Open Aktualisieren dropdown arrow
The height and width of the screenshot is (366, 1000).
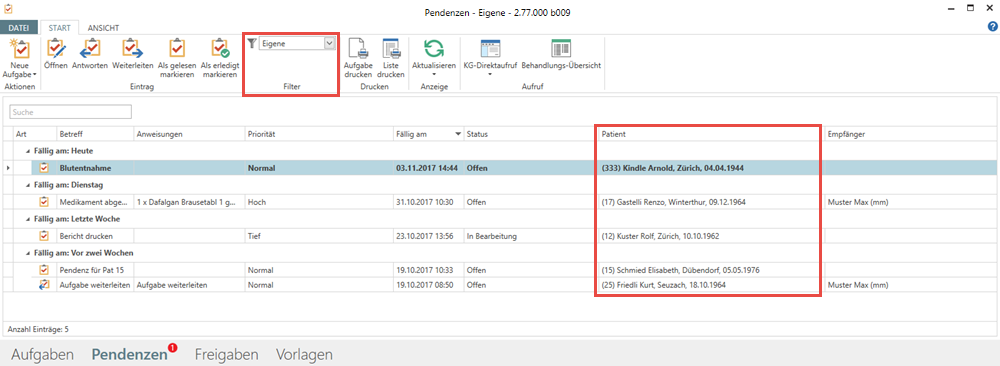[x=434, y=75]
